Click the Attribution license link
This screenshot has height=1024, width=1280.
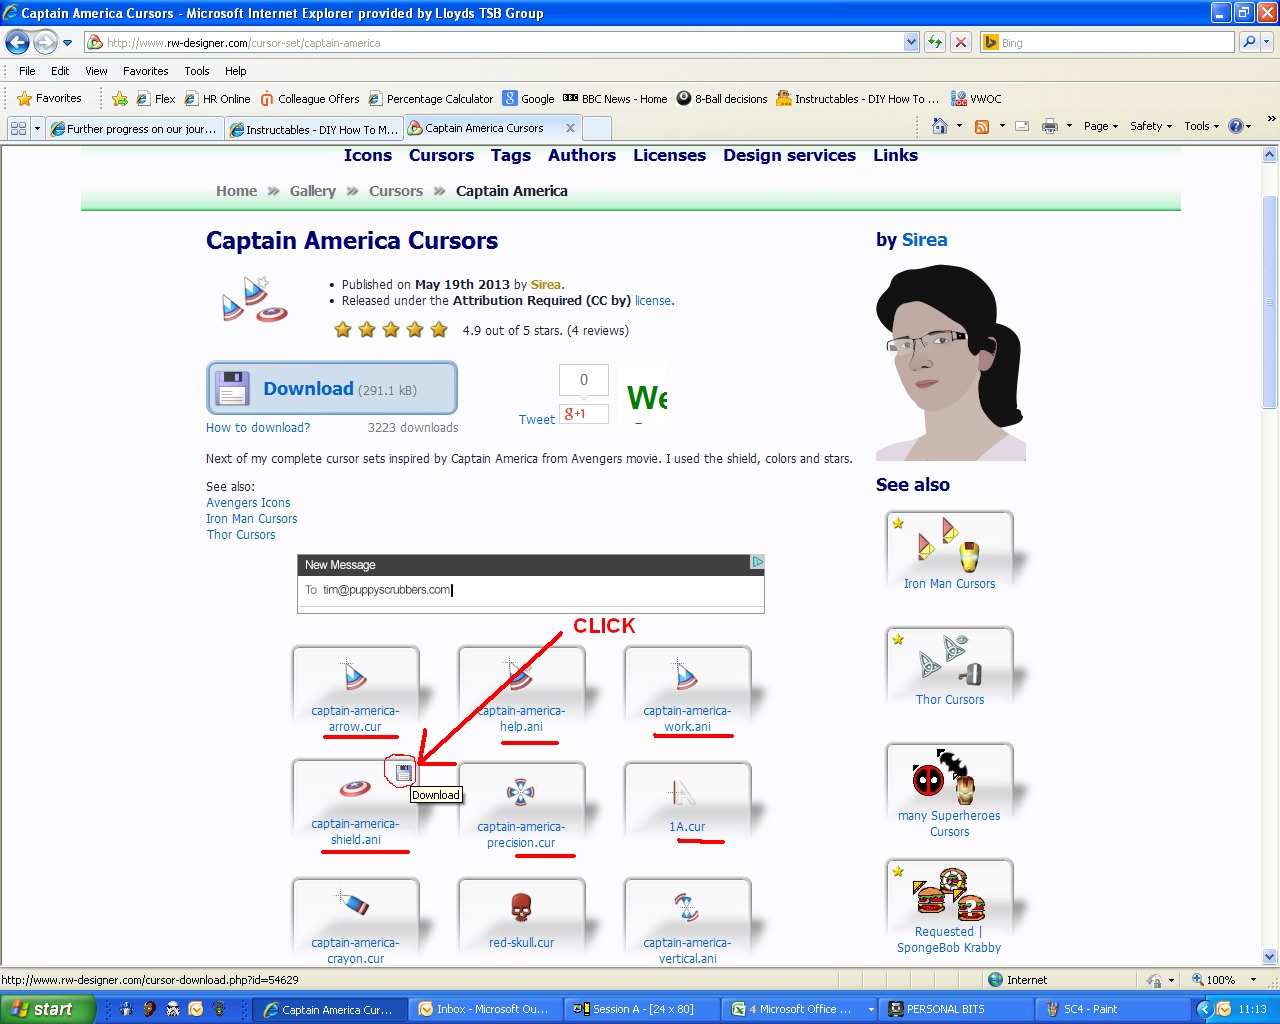click(x=653, y=301)
